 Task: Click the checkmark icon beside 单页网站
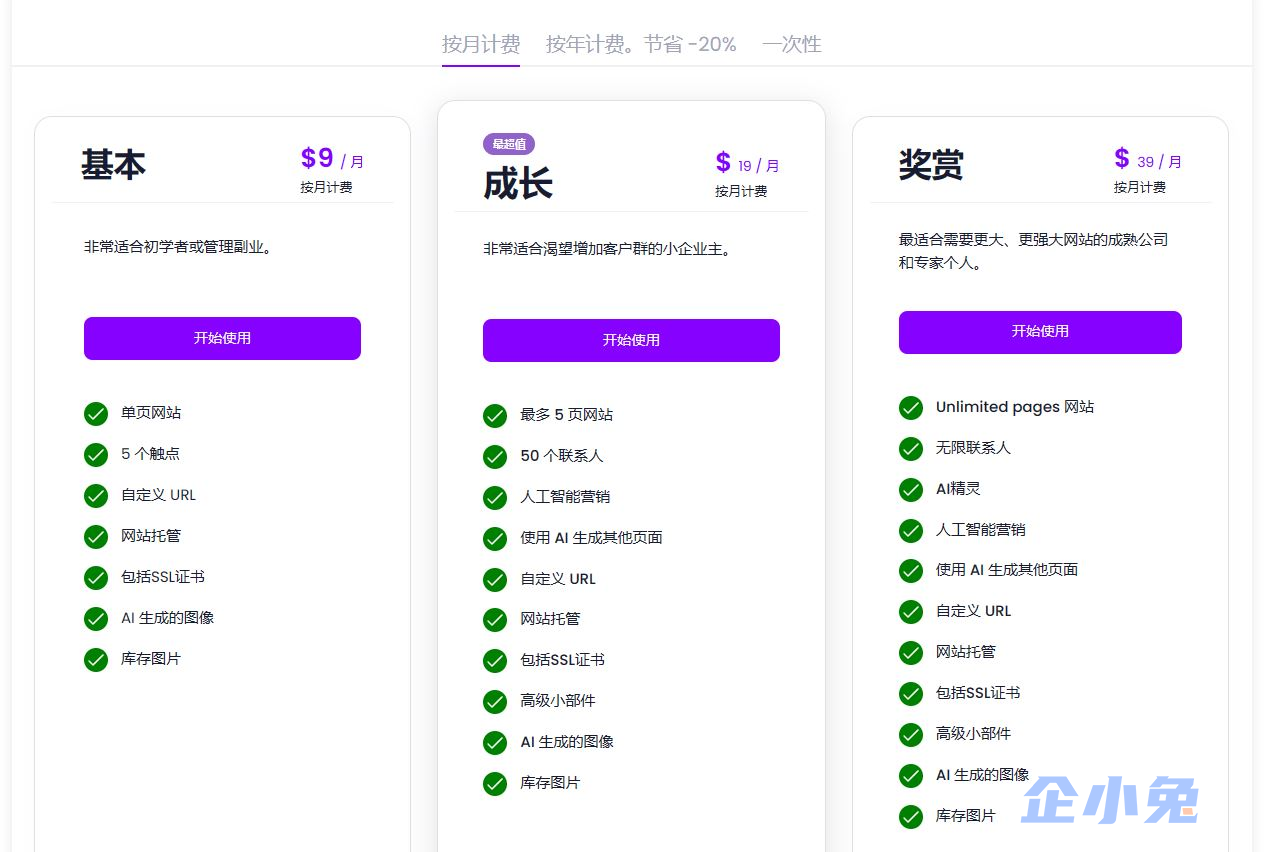click(96, 413)
